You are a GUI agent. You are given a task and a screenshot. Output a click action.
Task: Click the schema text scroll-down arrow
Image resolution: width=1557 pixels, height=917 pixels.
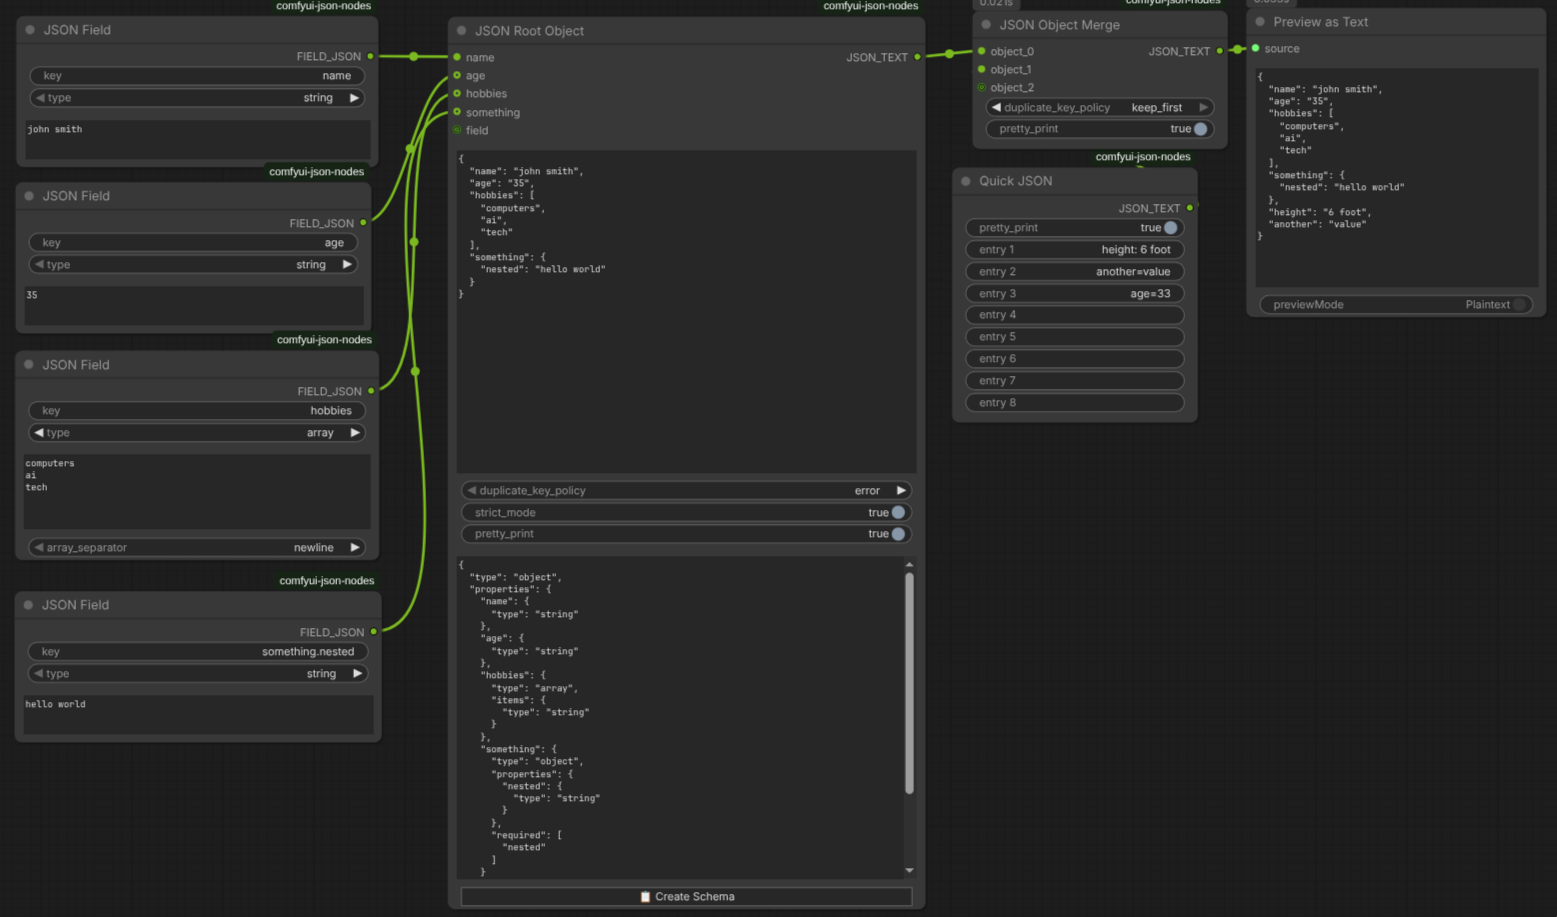[909, 871]
